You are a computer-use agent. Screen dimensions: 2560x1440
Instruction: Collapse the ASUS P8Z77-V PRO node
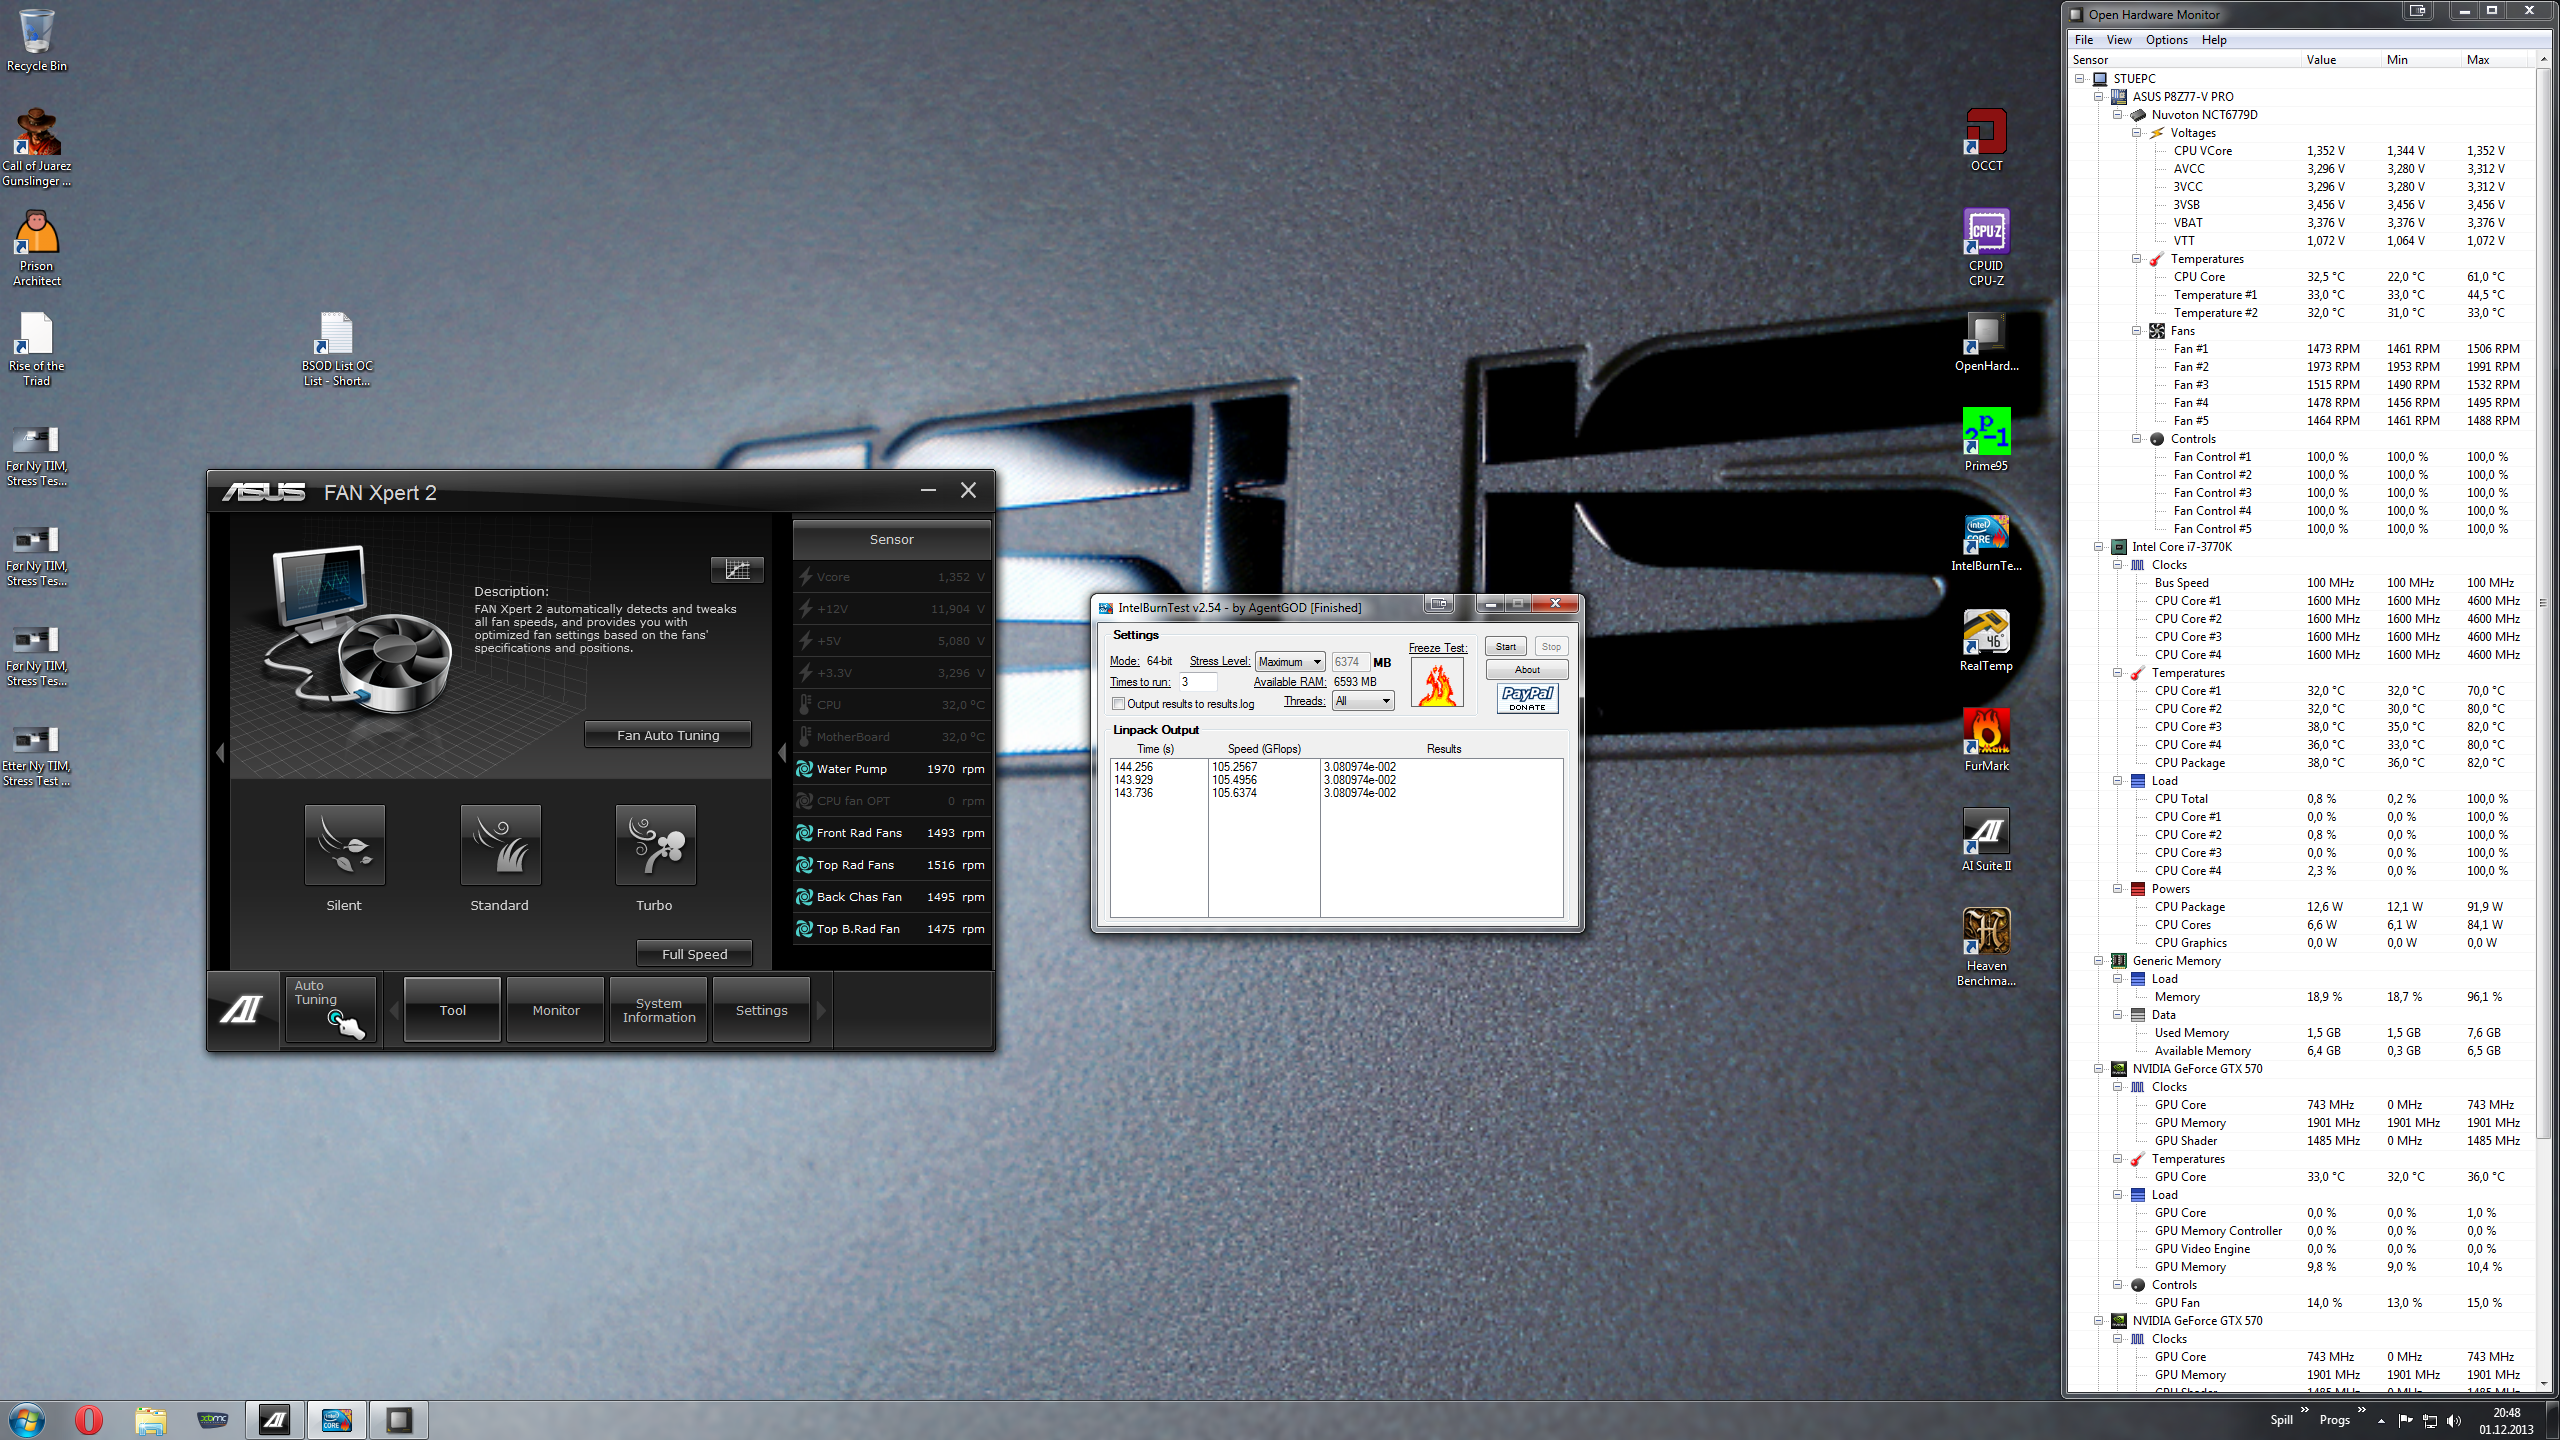pyautogui.click(x=2099, y=97)
